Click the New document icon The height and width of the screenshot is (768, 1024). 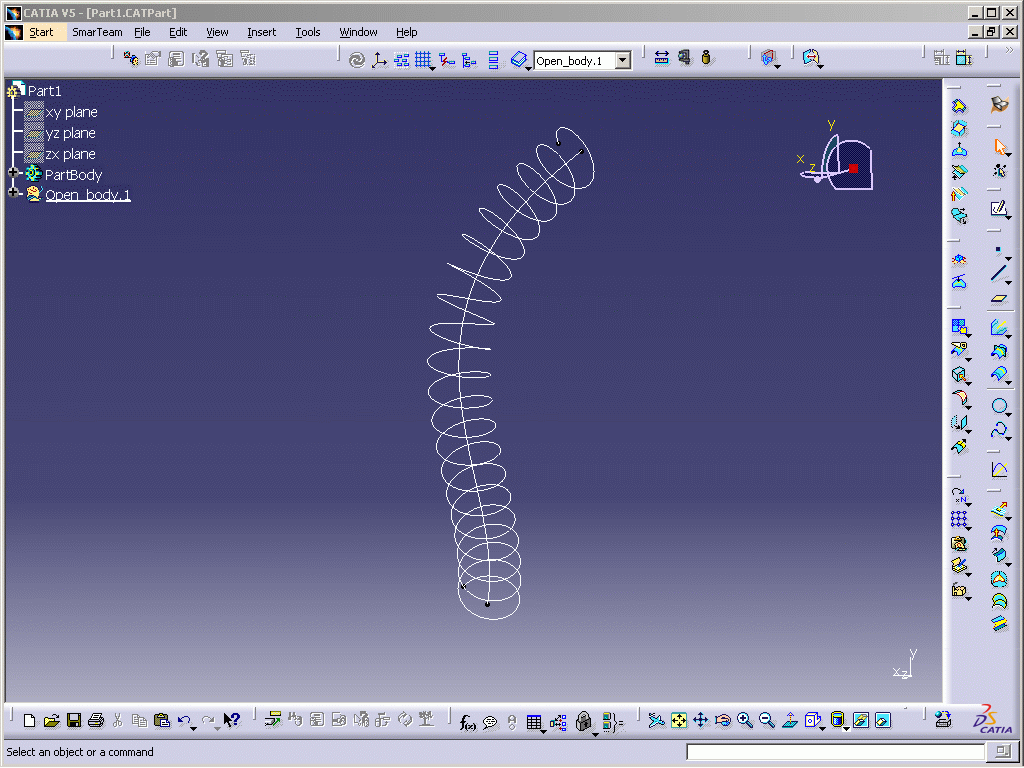tap(29, 720)
